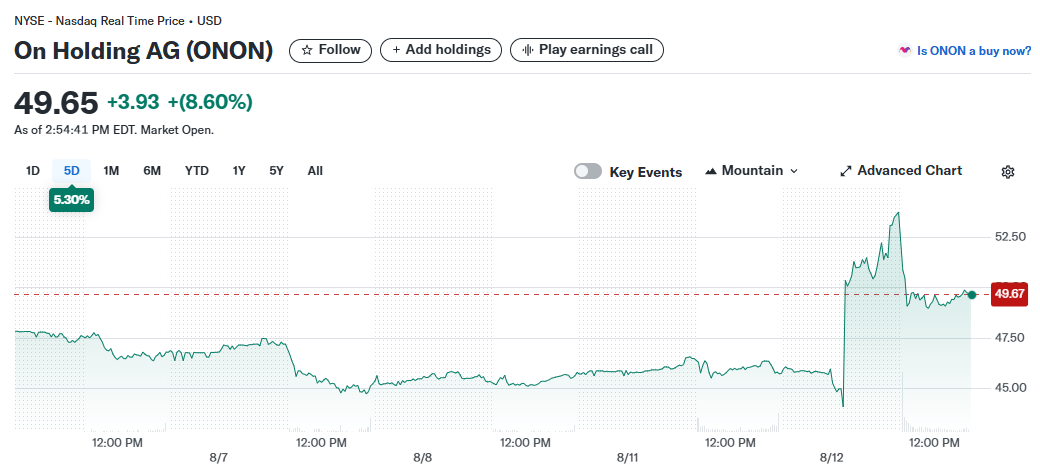Screen dimensions: 1040x472
Task: Click the +3.93 price change
Action: [x=133, y=102]
